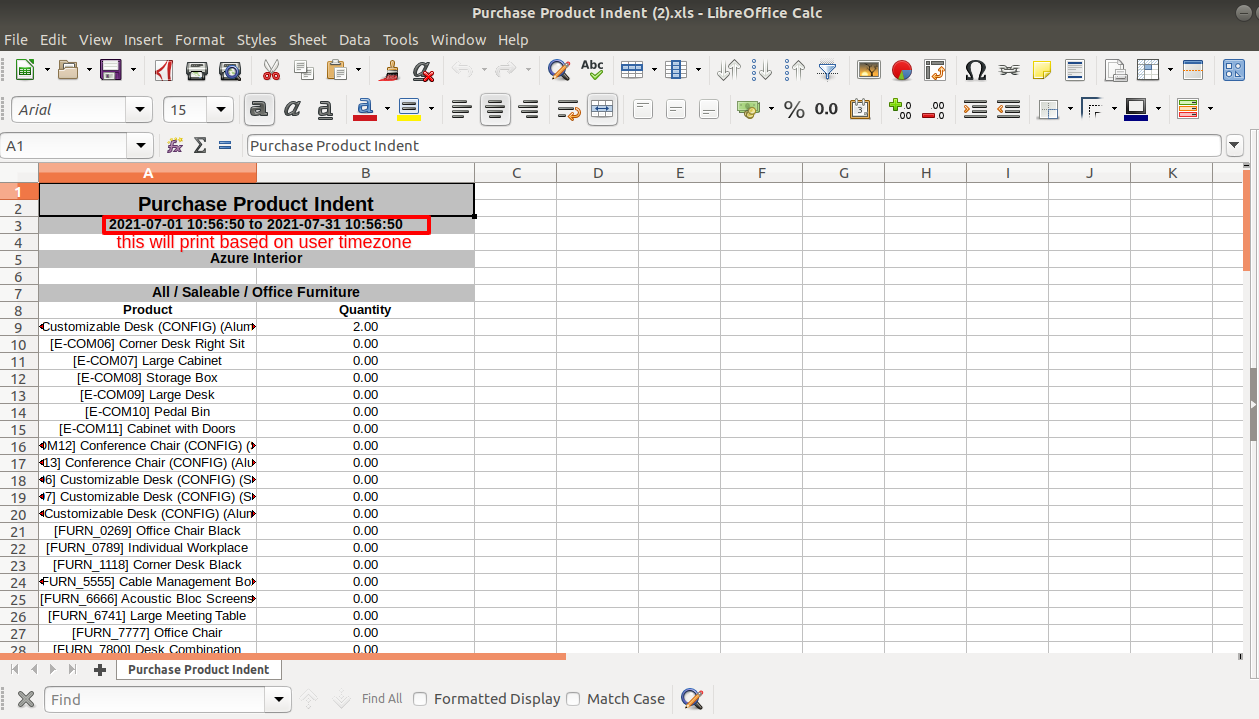Click Sort Descending icon
Image resolution: width=1259 pixels, height=719 pixels.
[795, 70]
